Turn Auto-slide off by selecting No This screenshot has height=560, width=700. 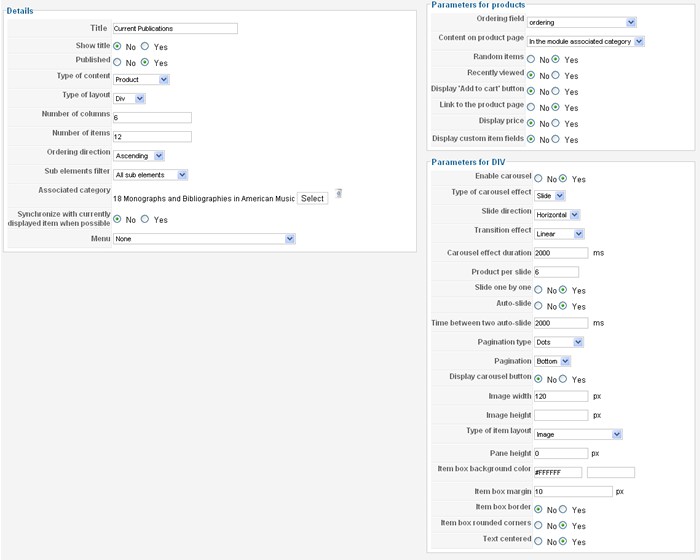[539, 306]
